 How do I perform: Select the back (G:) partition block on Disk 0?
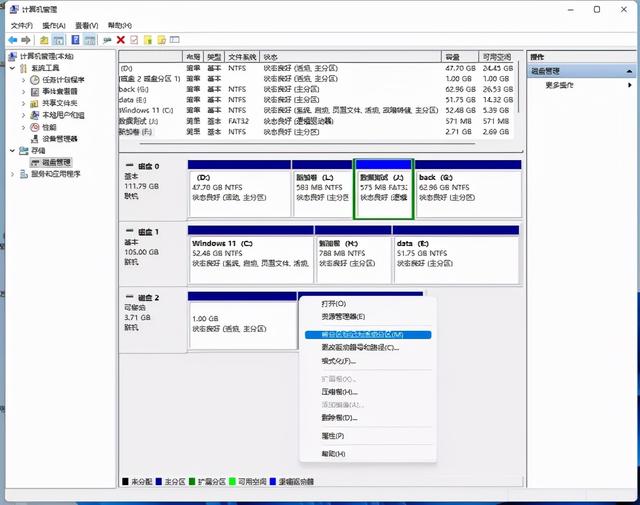tap(468, 189)
